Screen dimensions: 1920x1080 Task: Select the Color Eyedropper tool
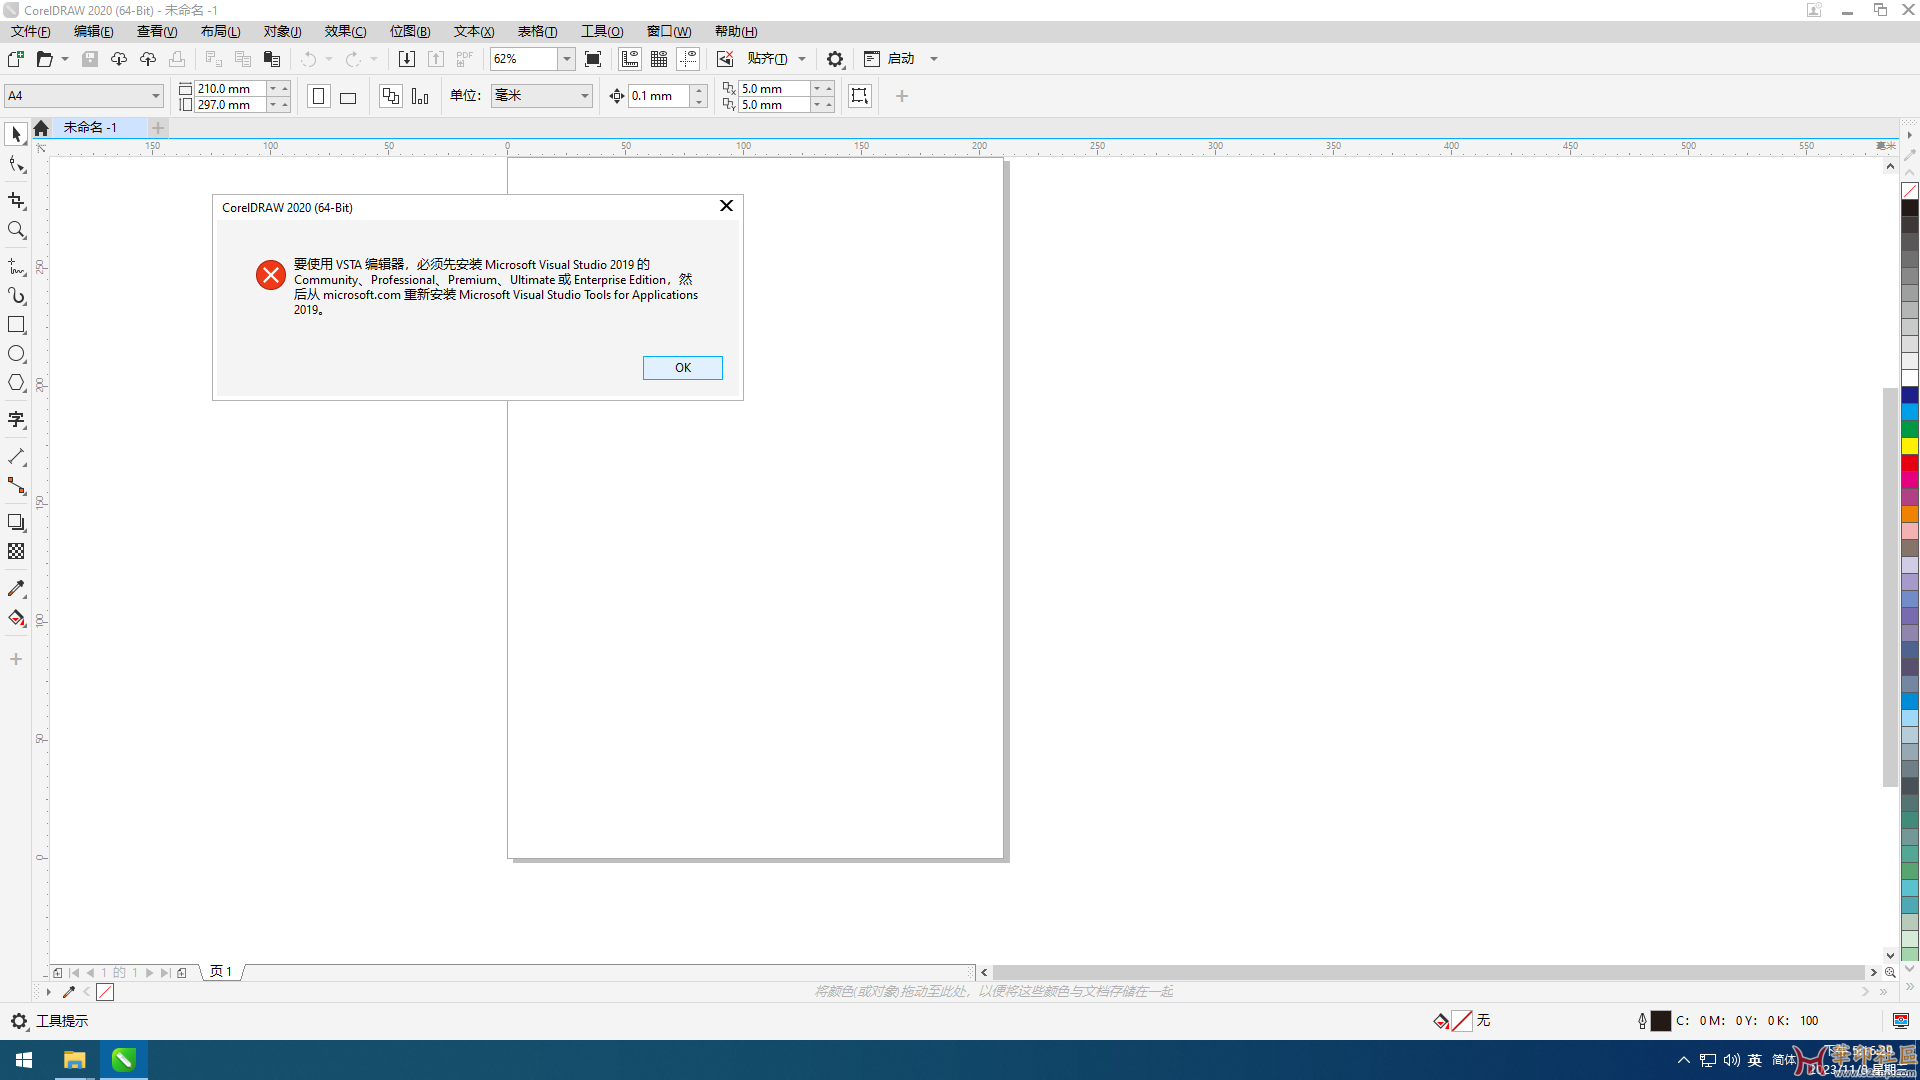point(16,589)
